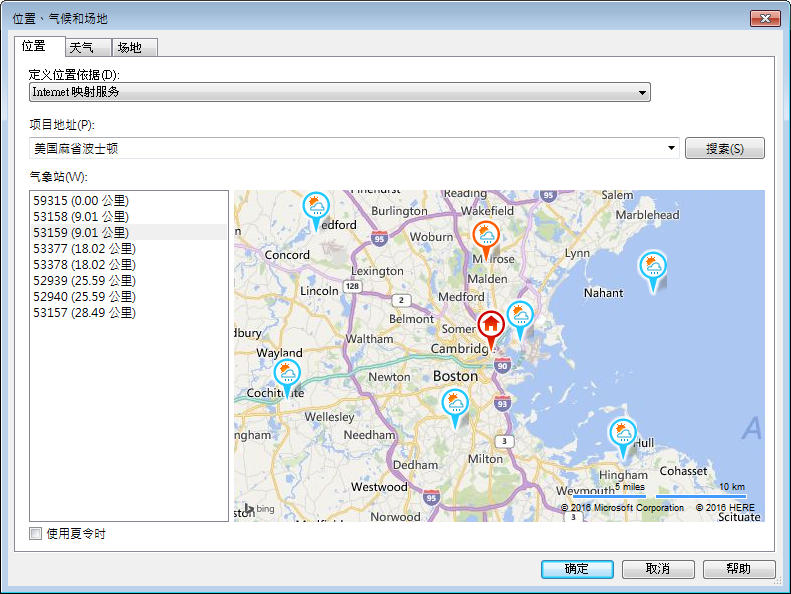Click the 取消 button
Screen dimensions: 791x594
(x=658, y=569)
